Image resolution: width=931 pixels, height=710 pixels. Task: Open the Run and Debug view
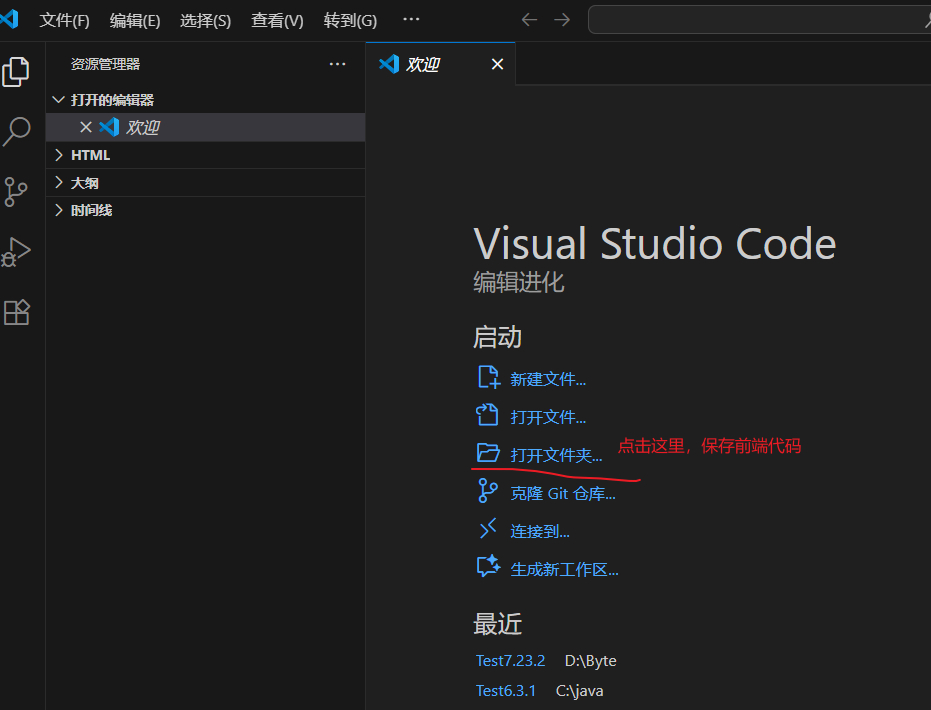pos(16,252)
